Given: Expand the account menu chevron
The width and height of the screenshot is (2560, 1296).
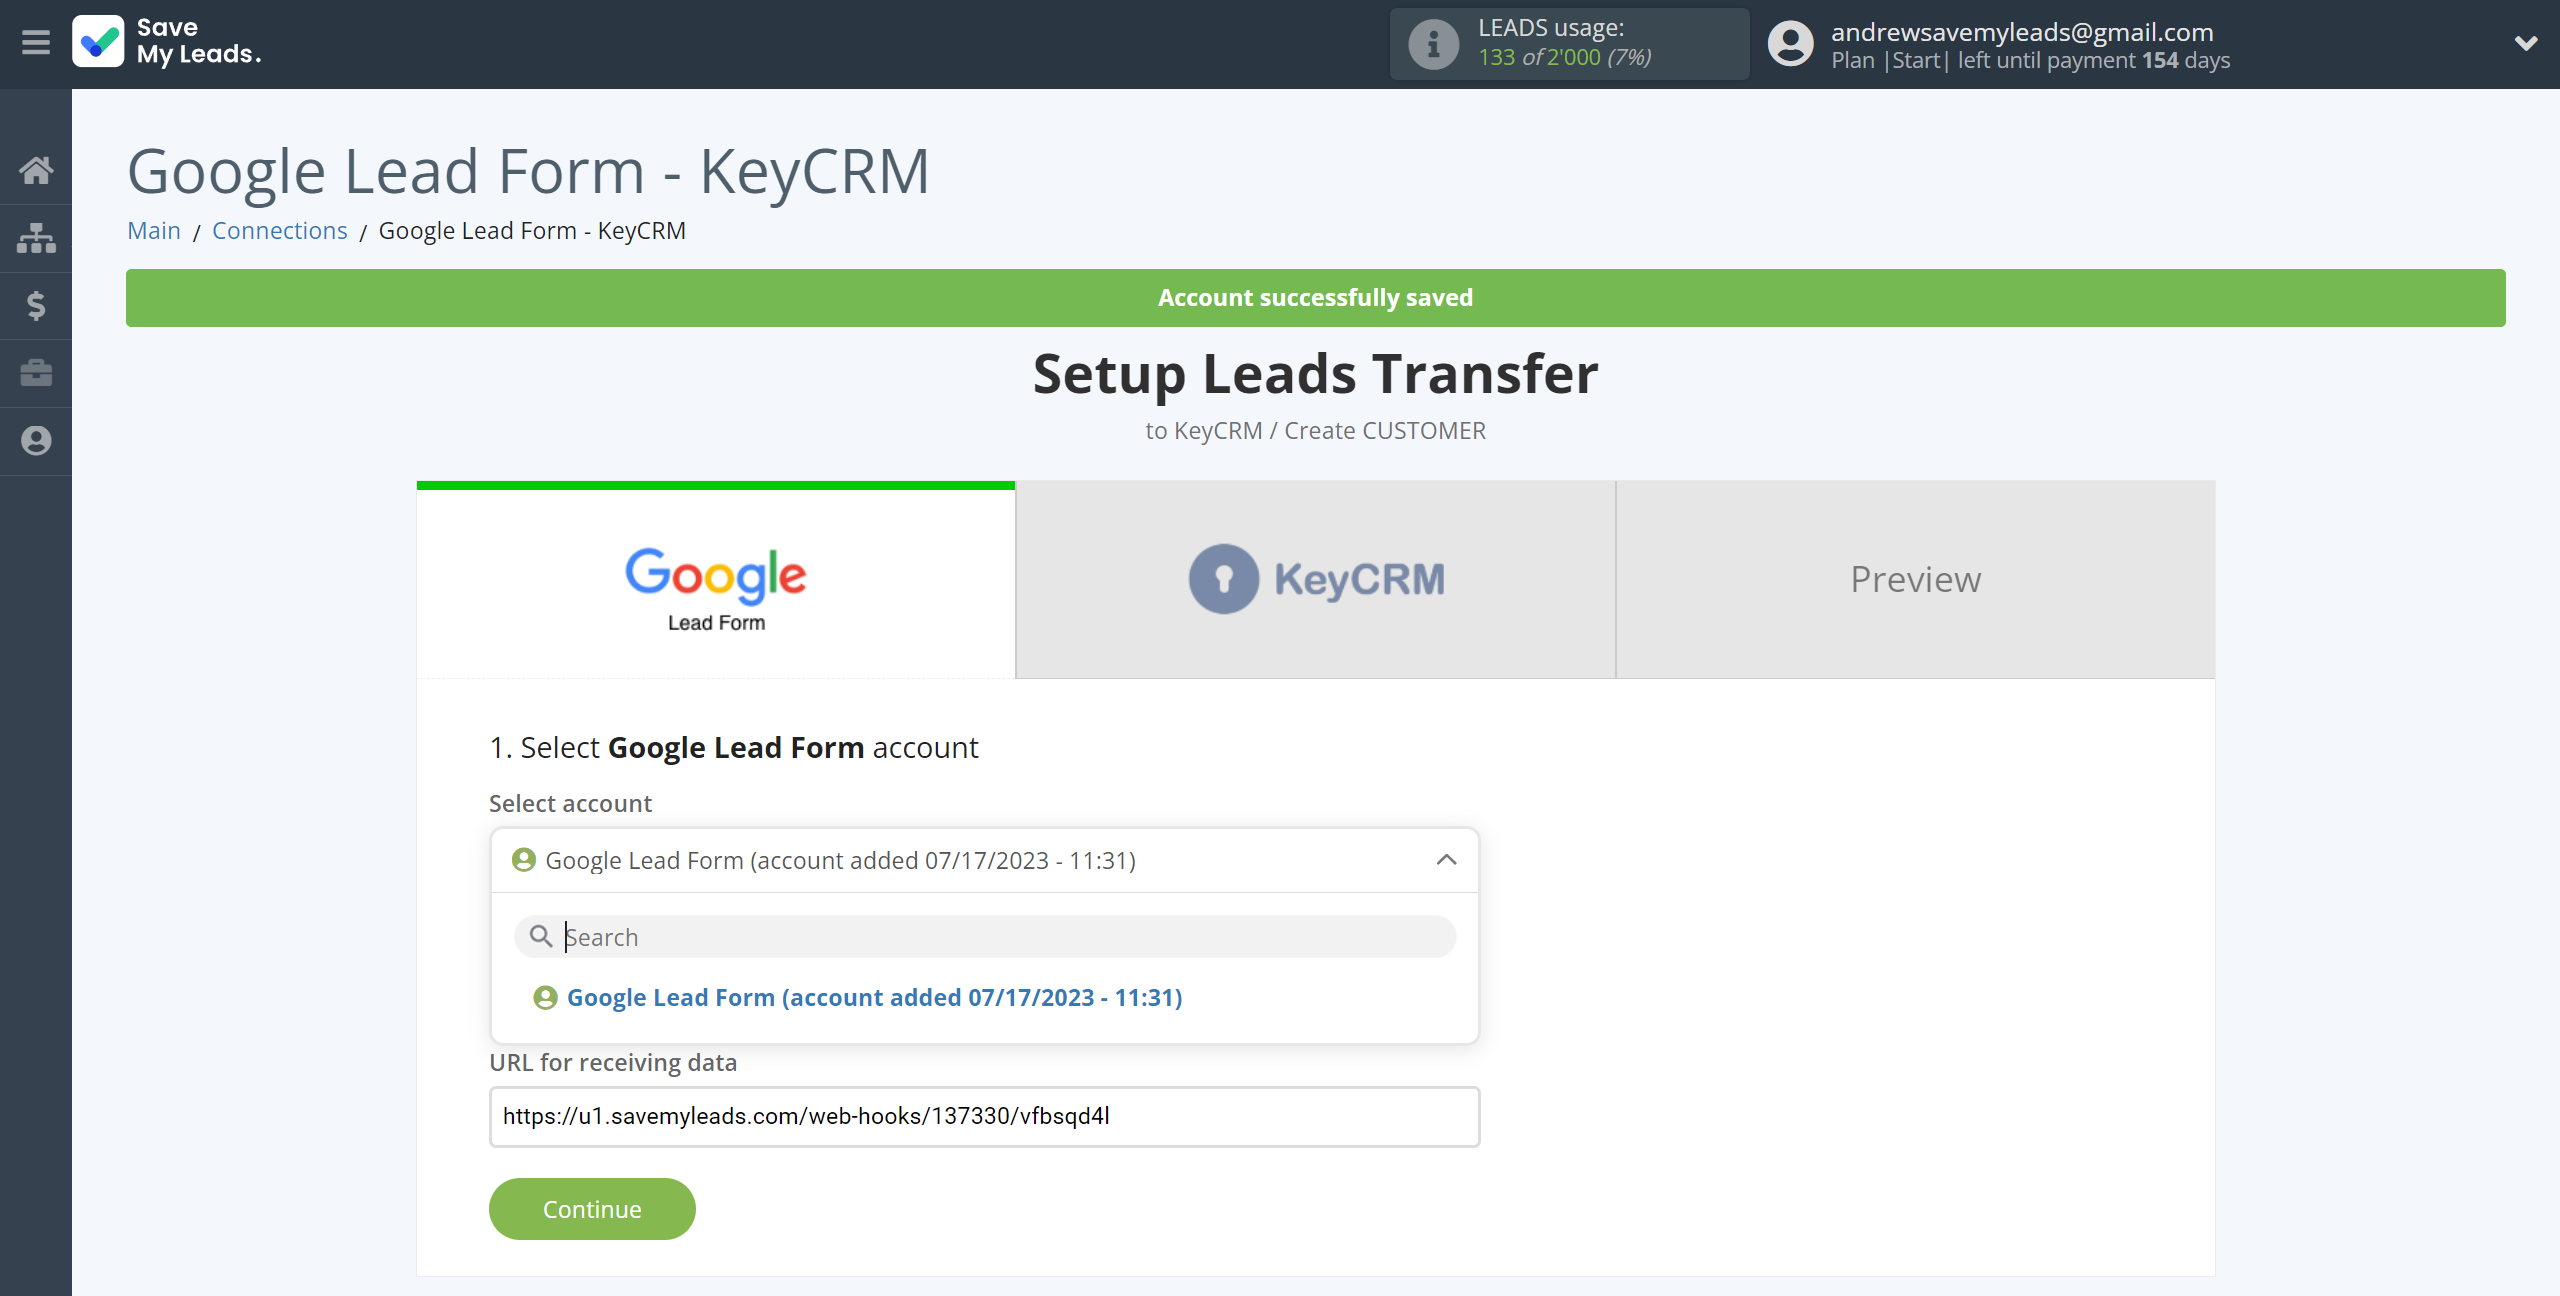Looking at the screenshot, I should pos(2525,43).
